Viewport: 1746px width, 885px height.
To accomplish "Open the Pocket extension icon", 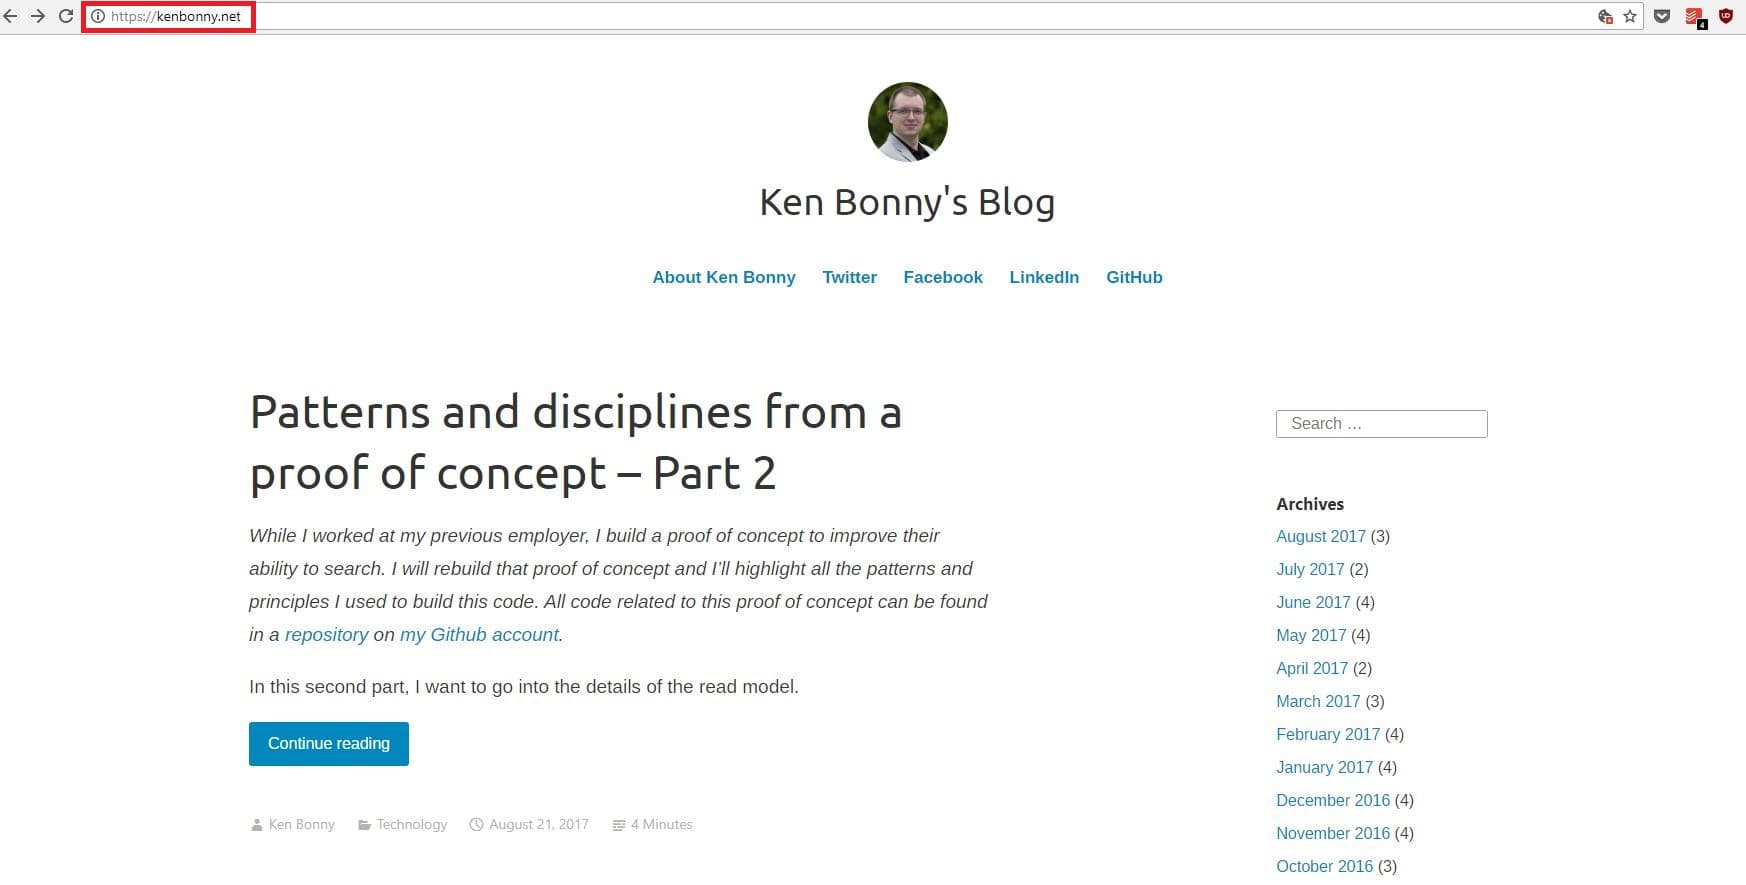I will coord(1662,16).
